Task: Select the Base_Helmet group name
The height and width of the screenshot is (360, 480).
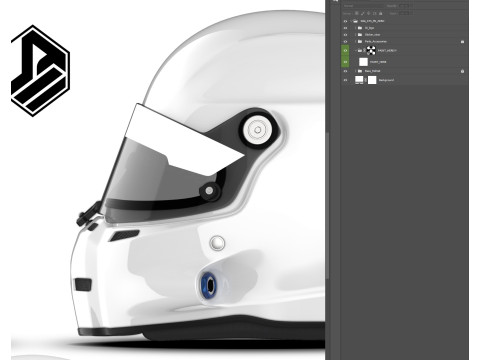Action: click(372, 71)
